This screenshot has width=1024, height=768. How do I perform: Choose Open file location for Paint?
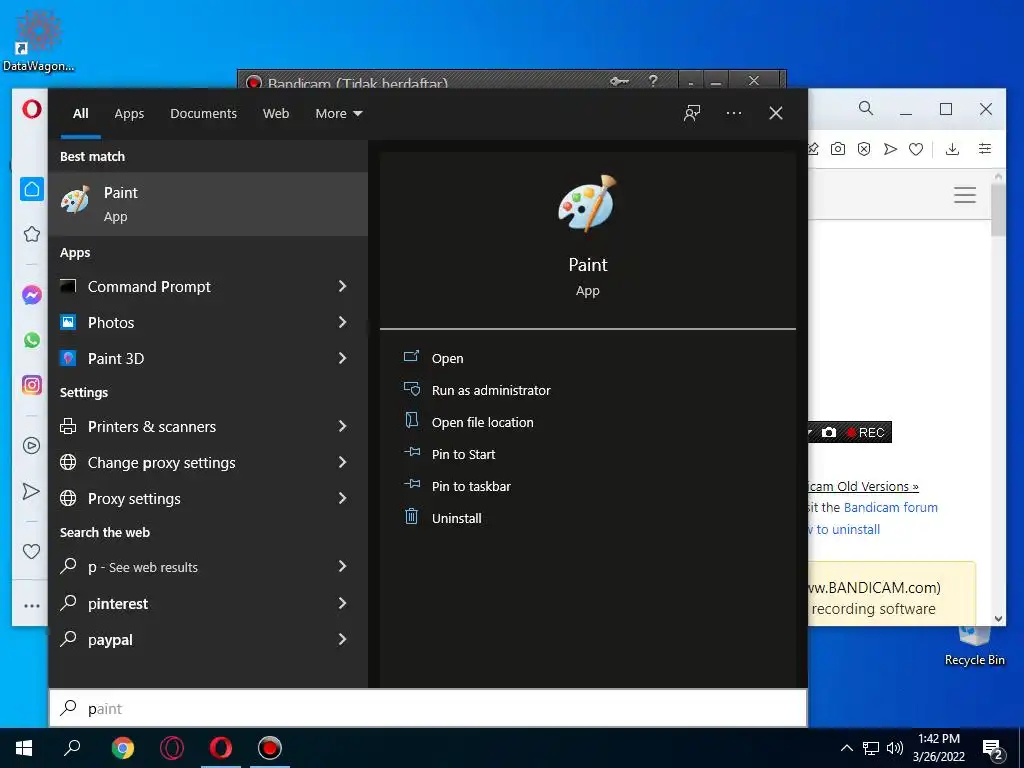(482, 423)
